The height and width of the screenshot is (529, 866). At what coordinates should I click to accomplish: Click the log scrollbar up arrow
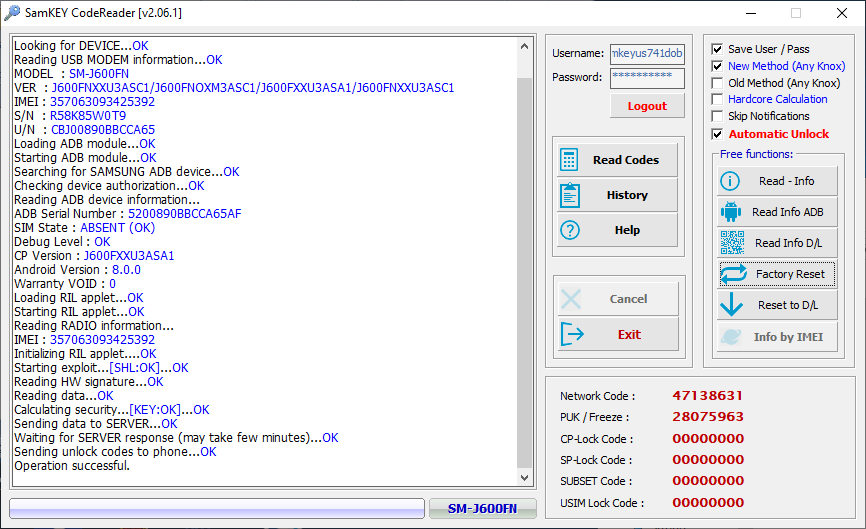(525, 46)
